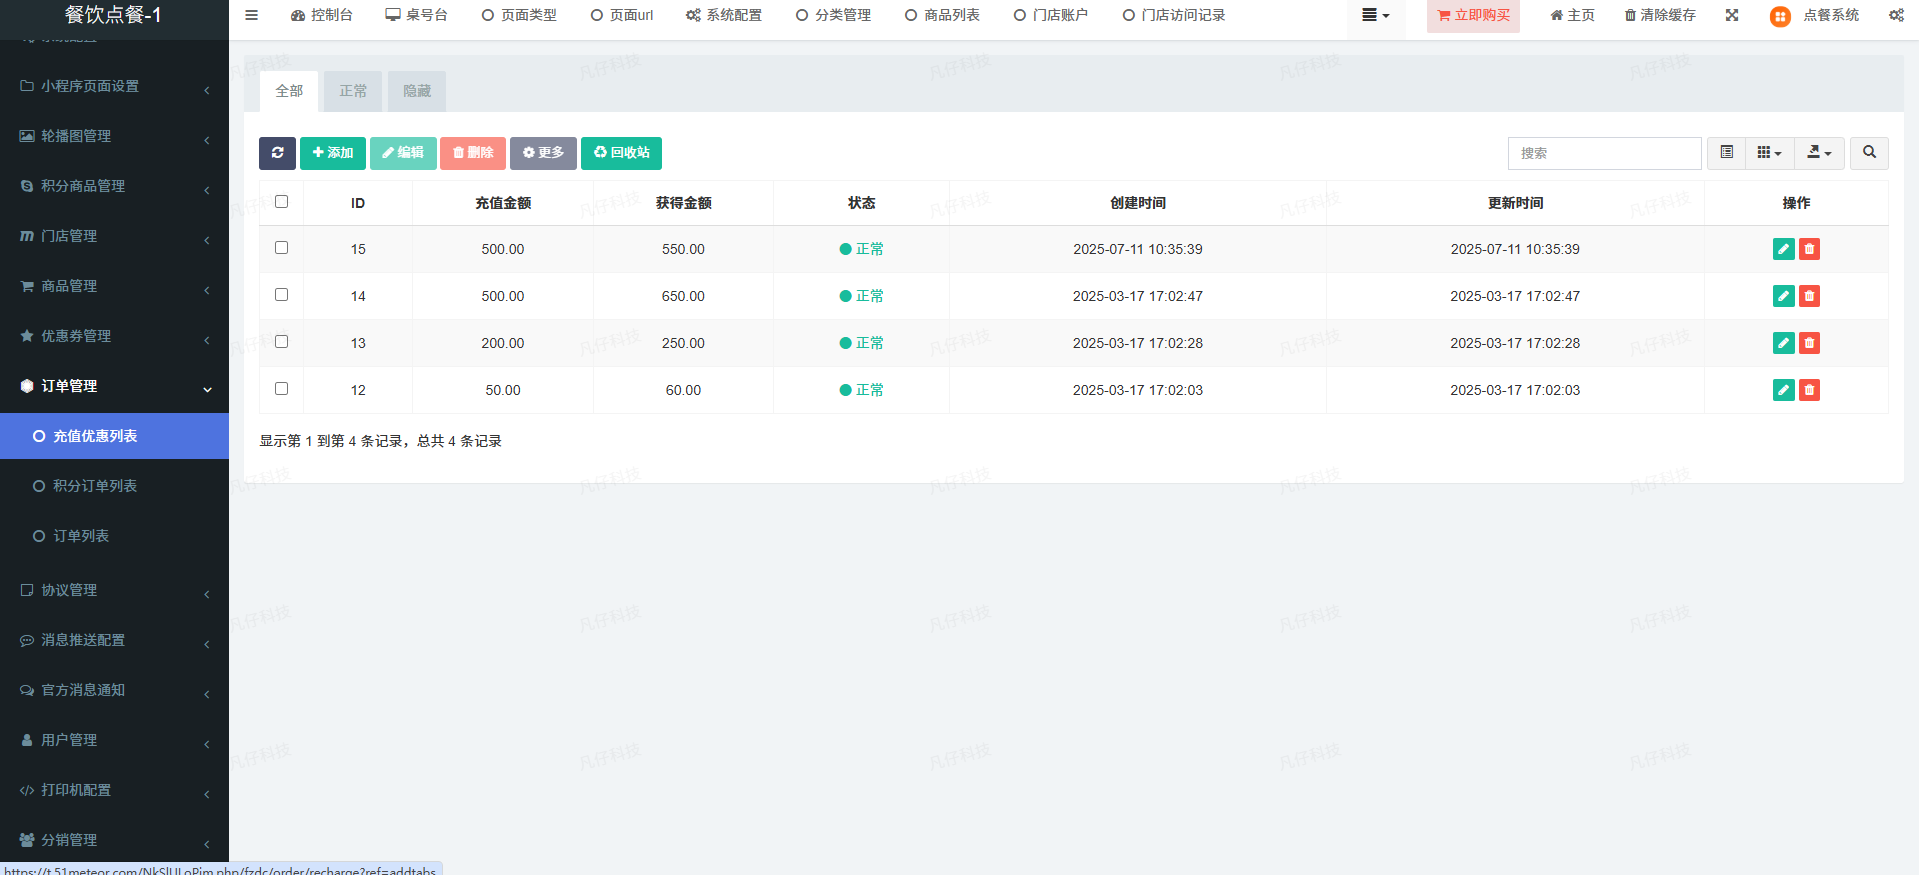
Task: Click the fullscreen expand icon in header
Action: [x=1732, y=15]
